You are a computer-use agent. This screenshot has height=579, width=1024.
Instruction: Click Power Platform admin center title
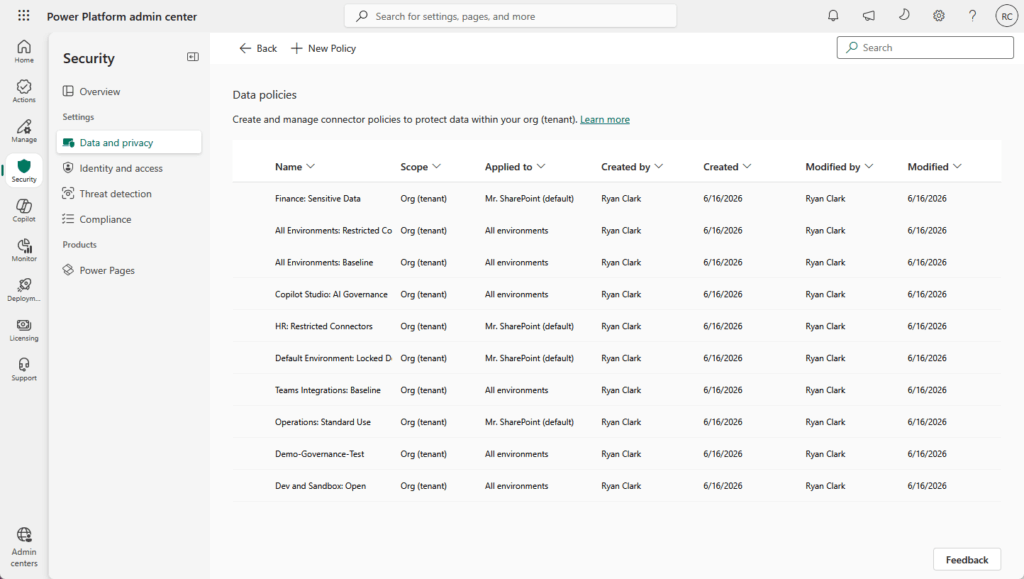point(121,16)
